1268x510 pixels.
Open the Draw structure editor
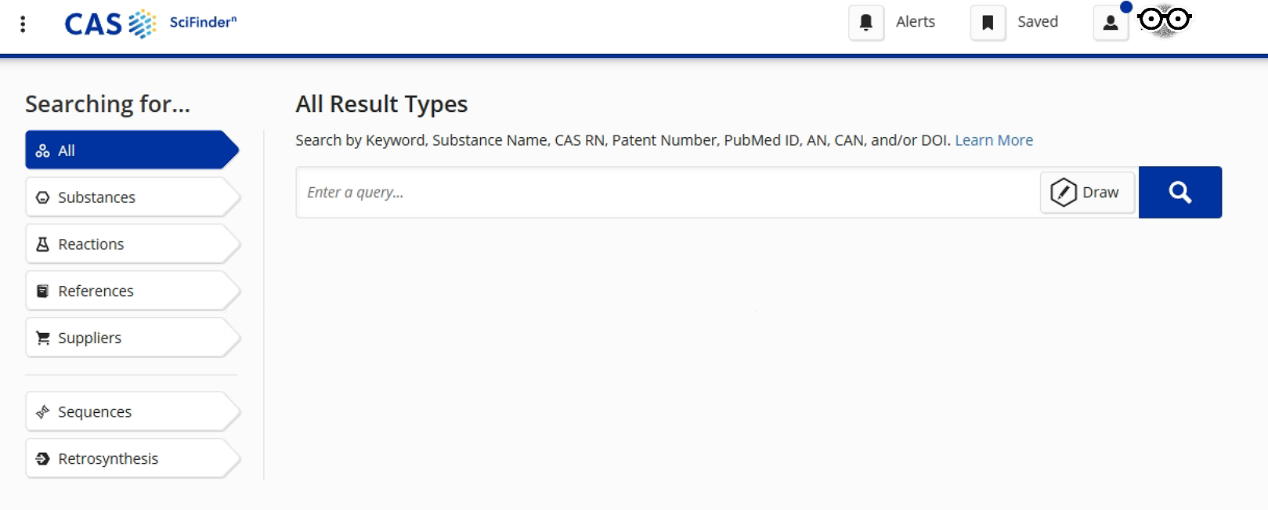(x=1087, y=192)
